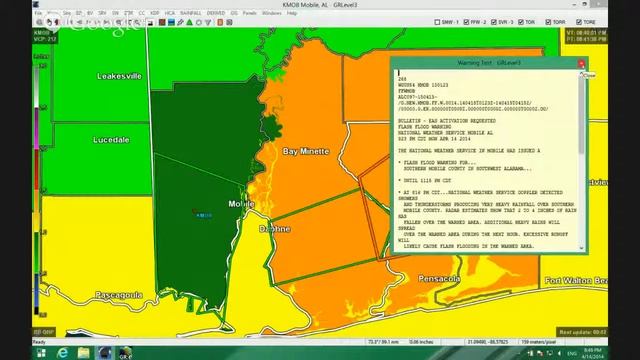Screen dimensions: 640x360
Task: Step back one radar frame
Action: coord(80,22)
